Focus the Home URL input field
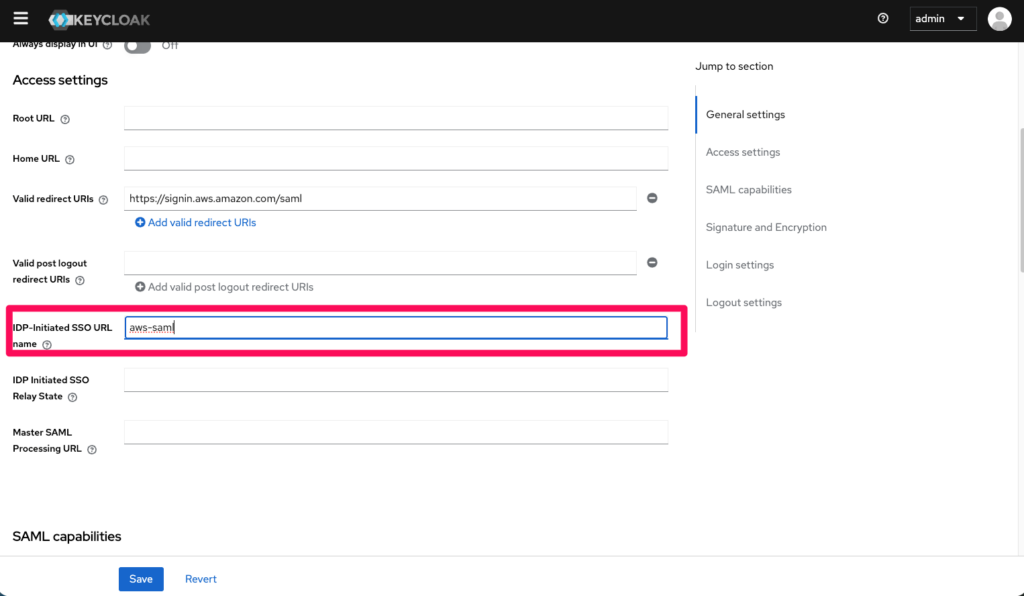 pos(395,158)
